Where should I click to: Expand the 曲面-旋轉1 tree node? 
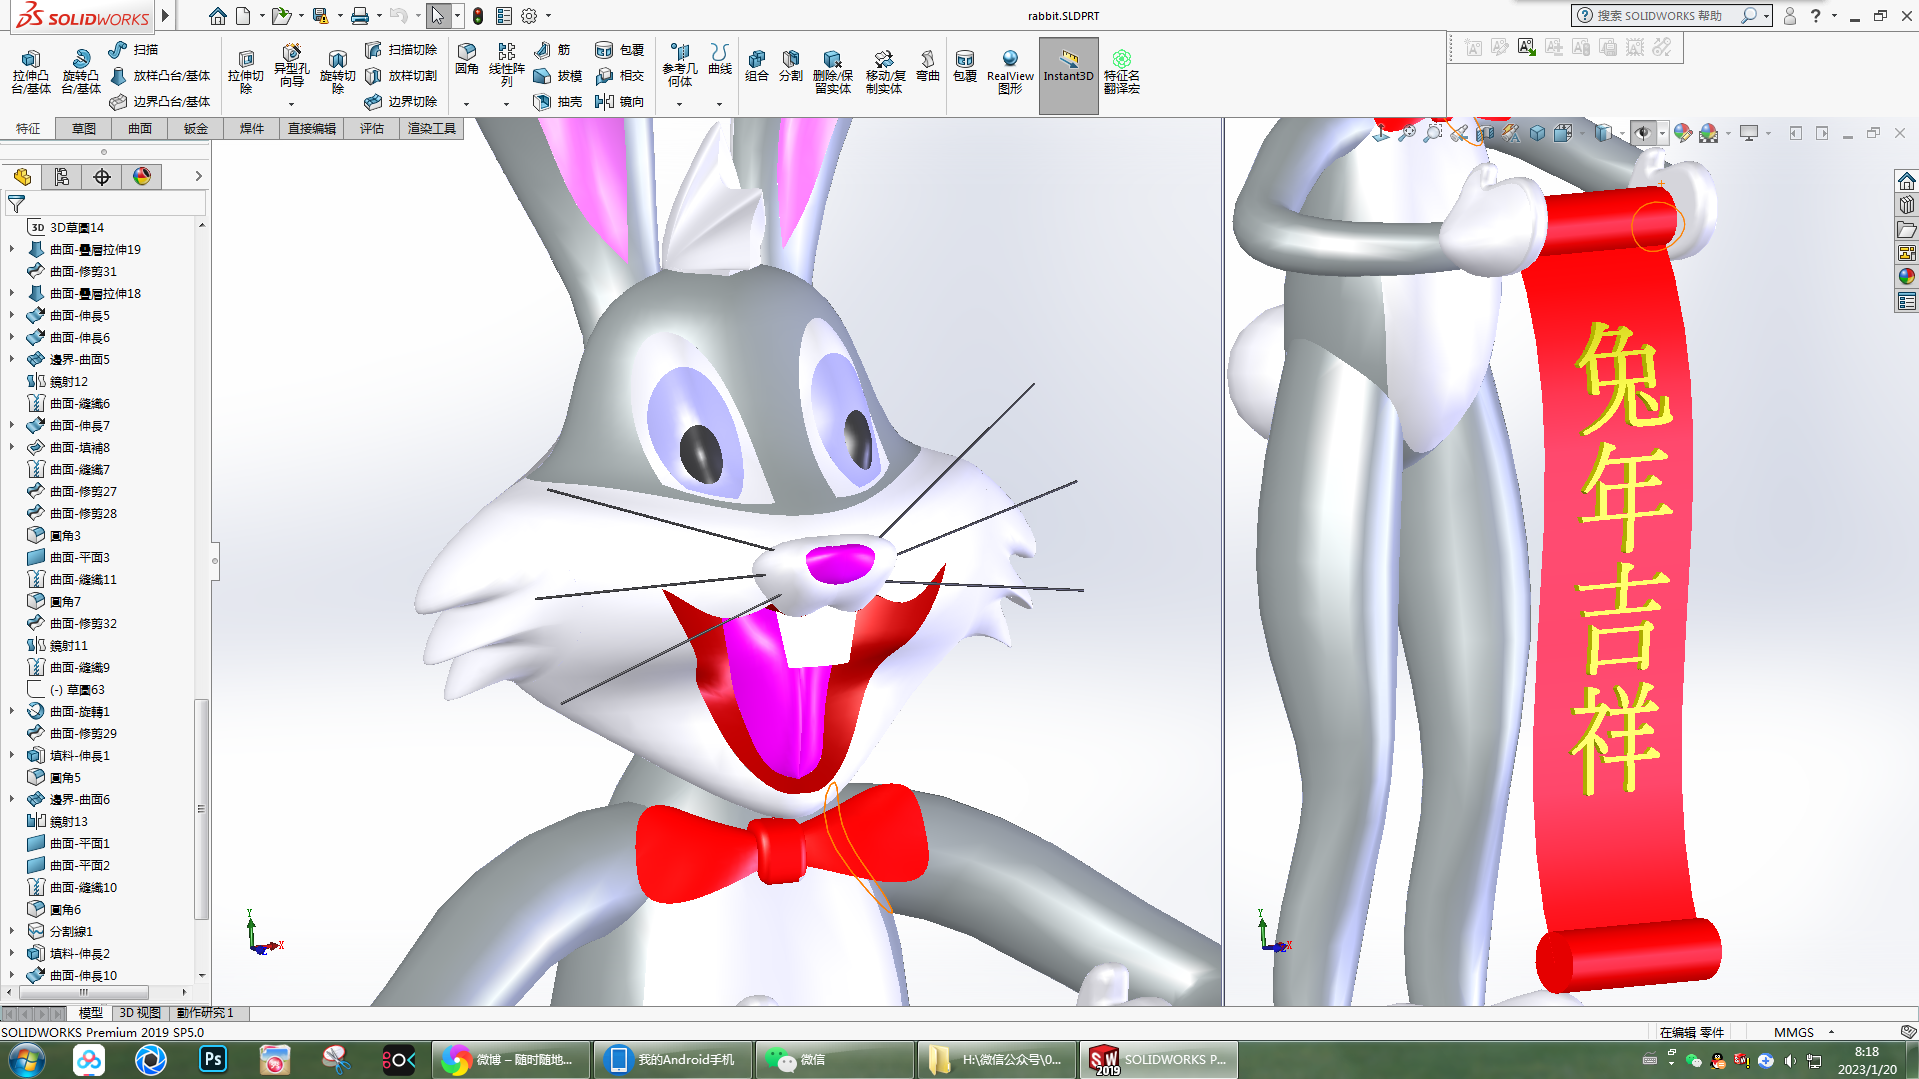12,712
